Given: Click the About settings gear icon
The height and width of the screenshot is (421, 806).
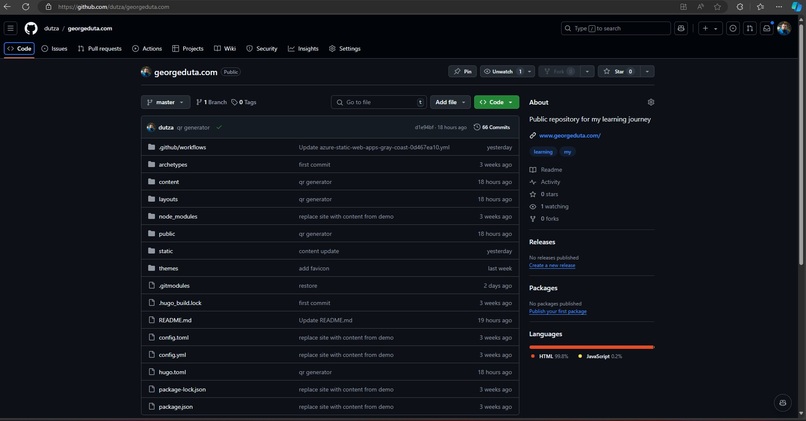Looking at the screenshot, I should [x=651, y=102].
